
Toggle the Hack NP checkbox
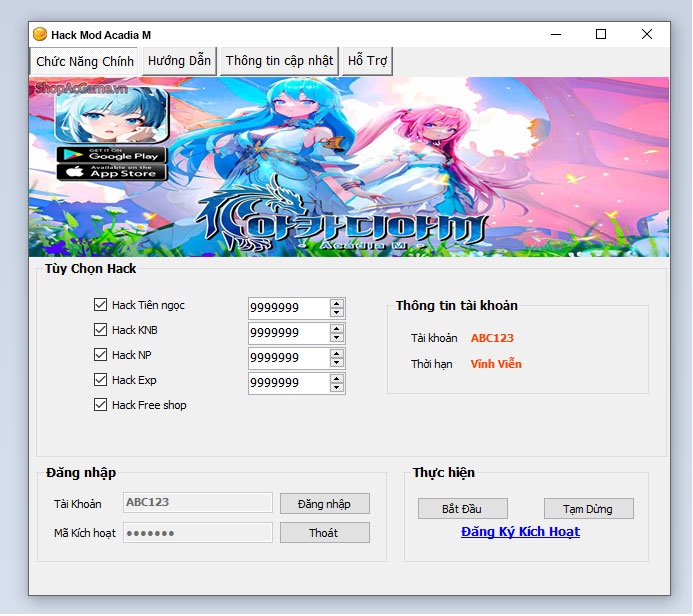click(100, 354)
